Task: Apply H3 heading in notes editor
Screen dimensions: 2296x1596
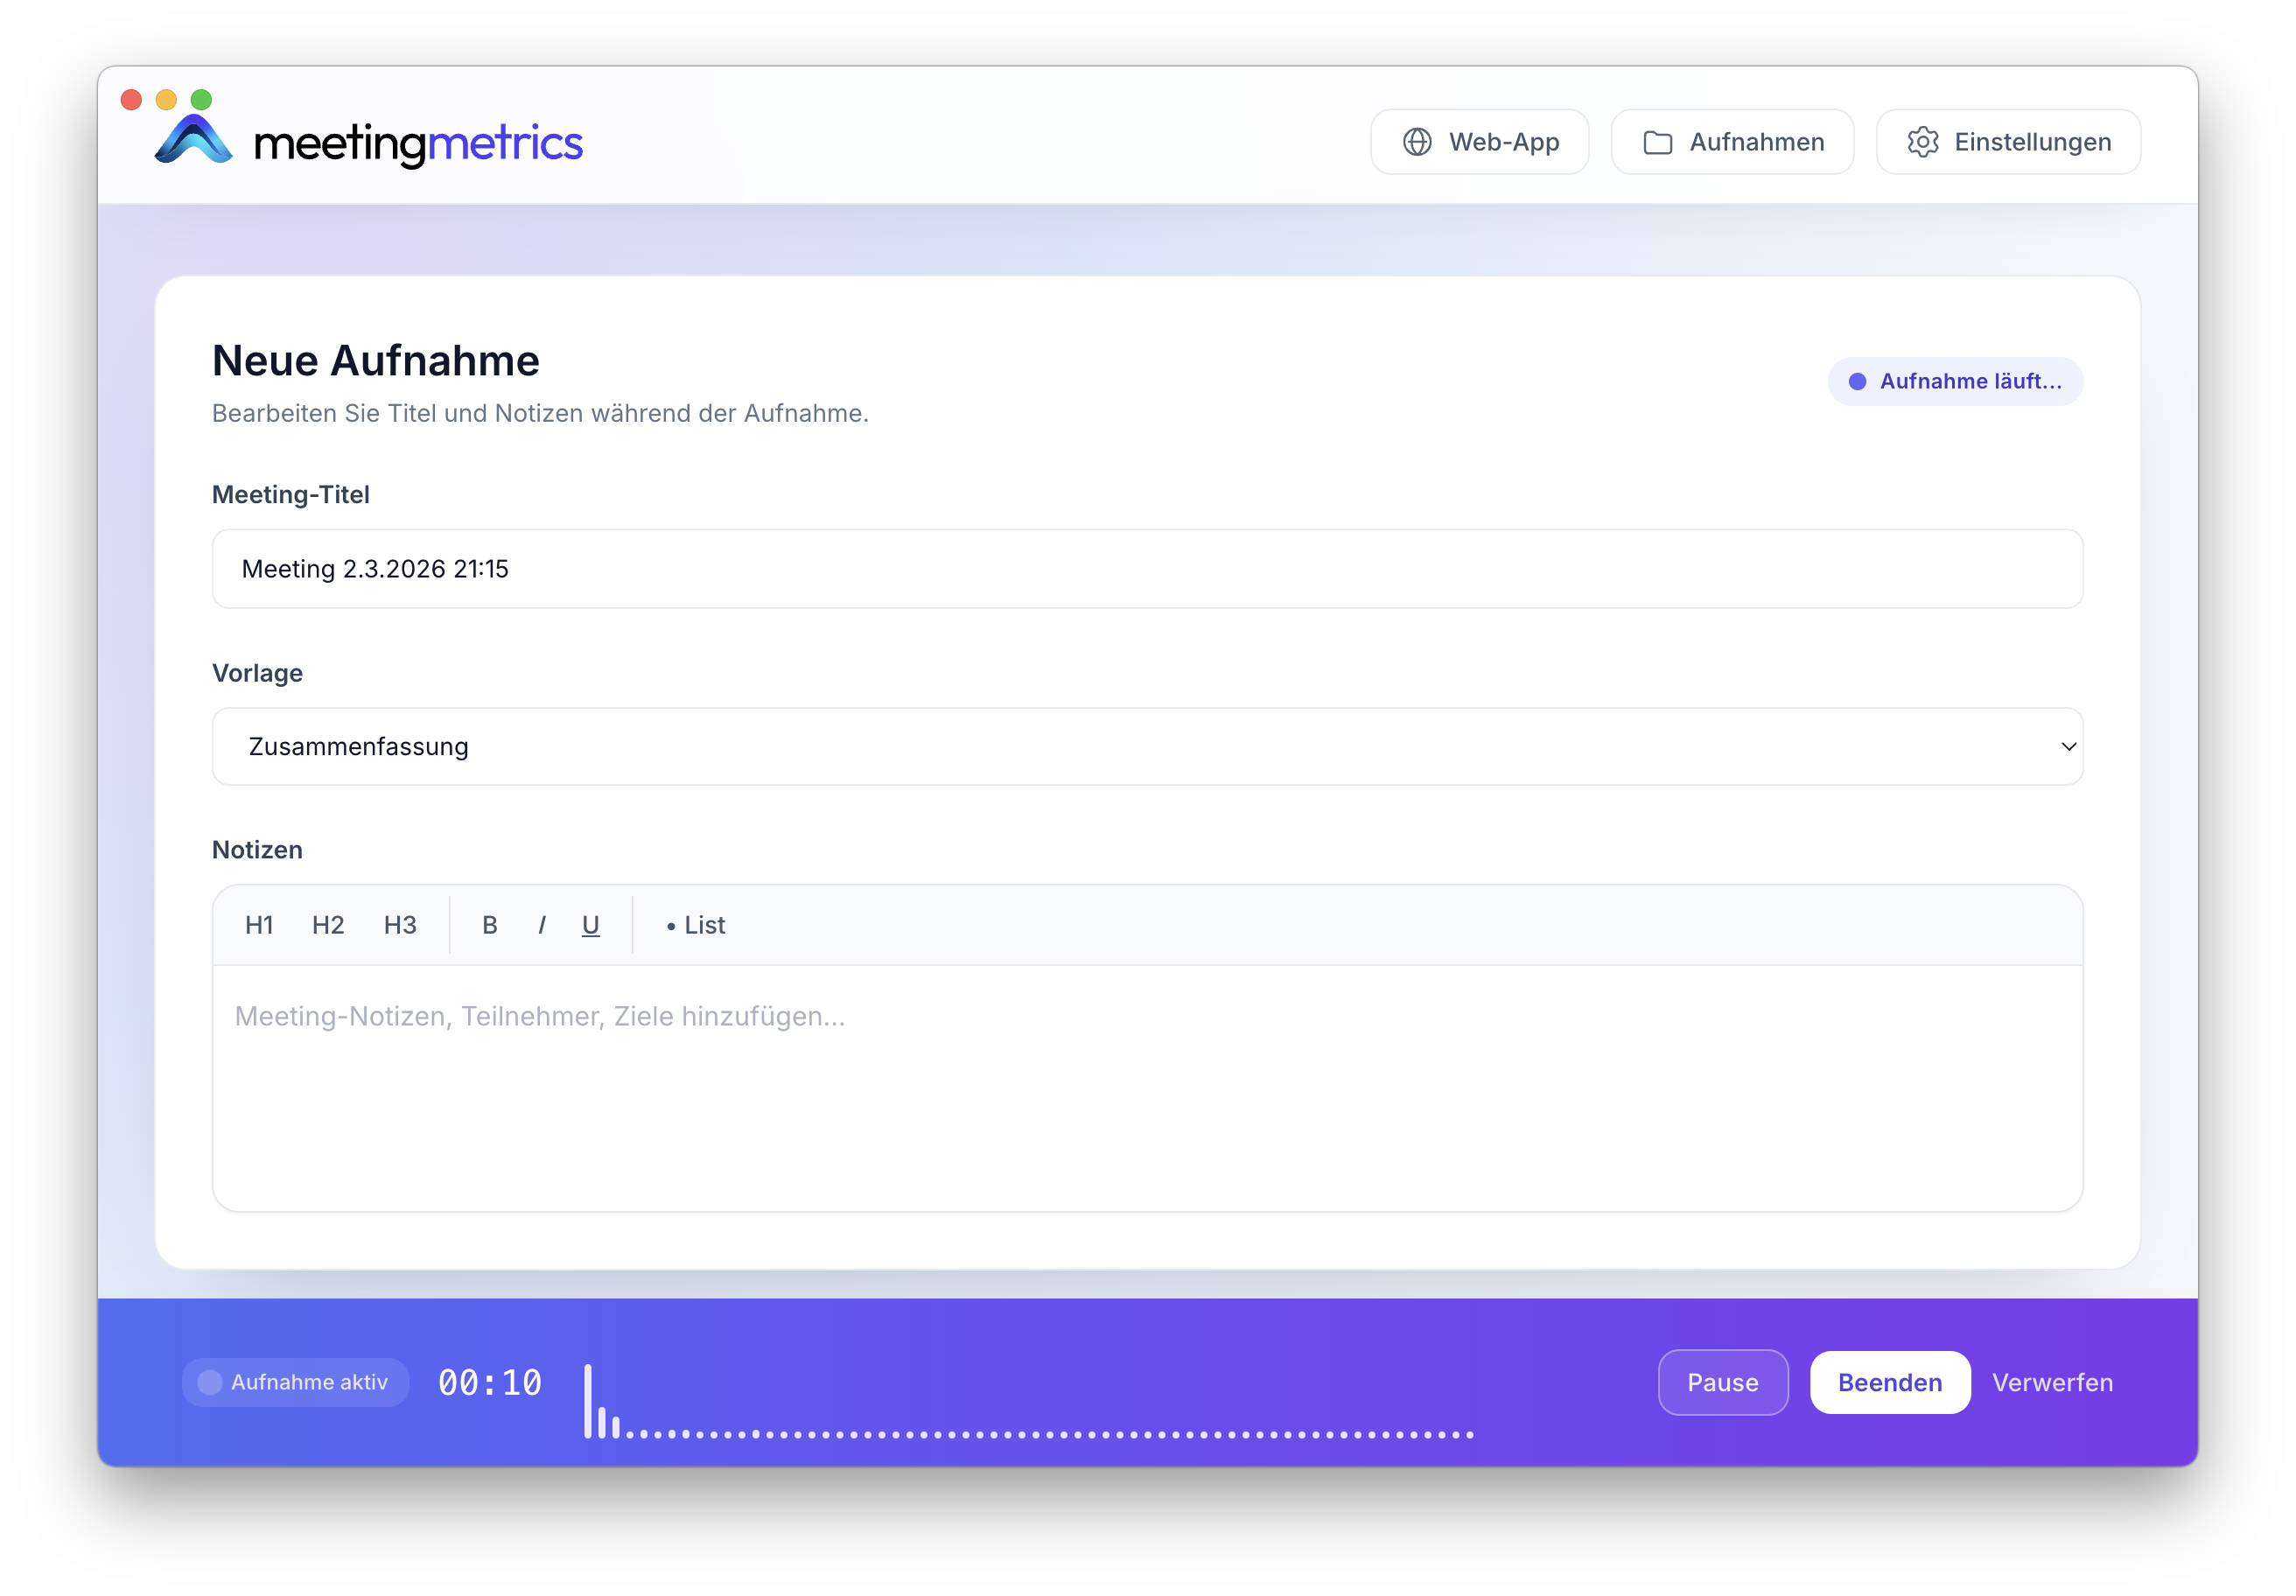Action: click(x=399, y=925)
